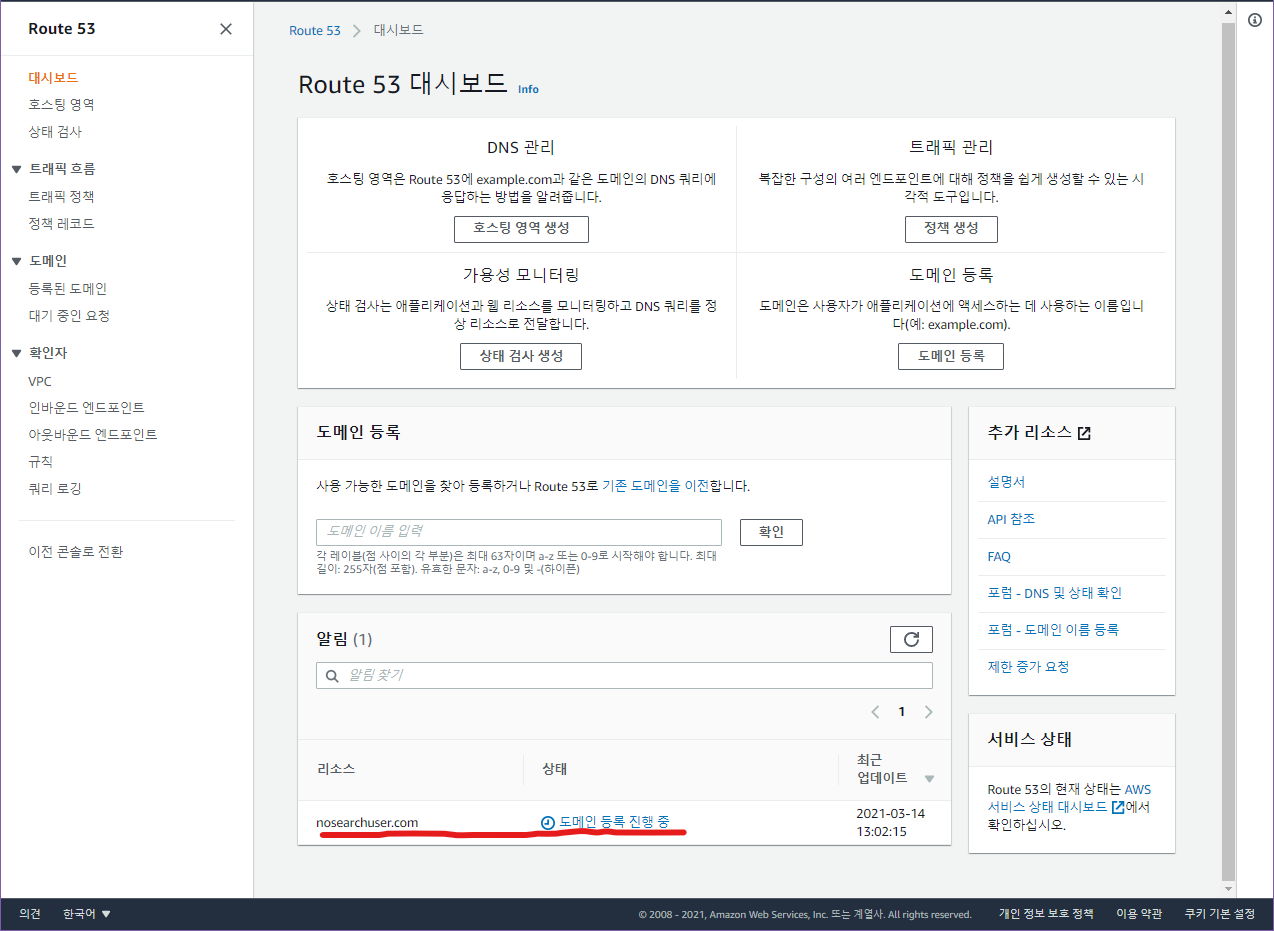This screenshot has width=1274, height=931.
Task: Select the nosearchuser.com resource cell
Action: (x=367, y=823)
